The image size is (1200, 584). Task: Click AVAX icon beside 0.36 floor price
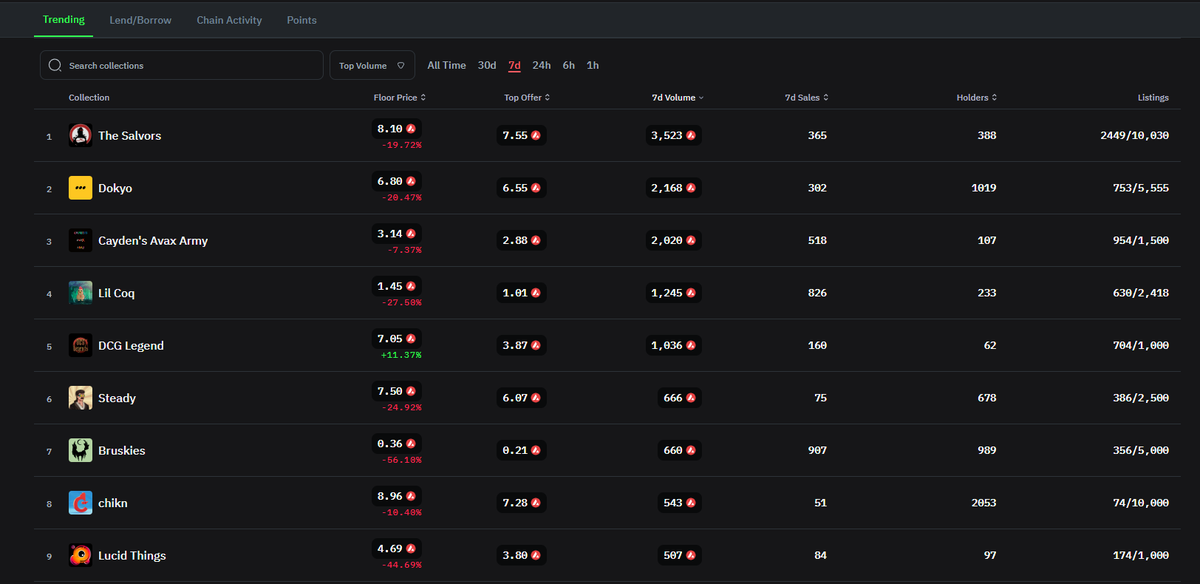point(411,443)
